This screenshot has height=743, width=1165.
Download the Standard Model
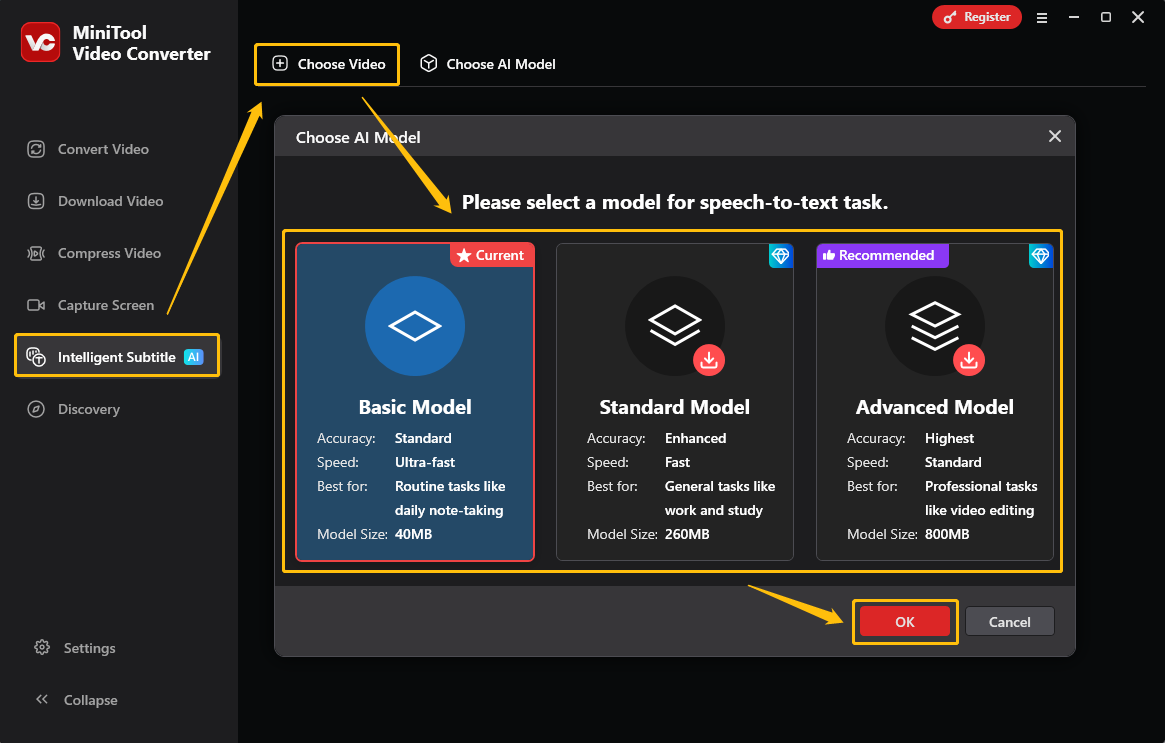(709, 359)
